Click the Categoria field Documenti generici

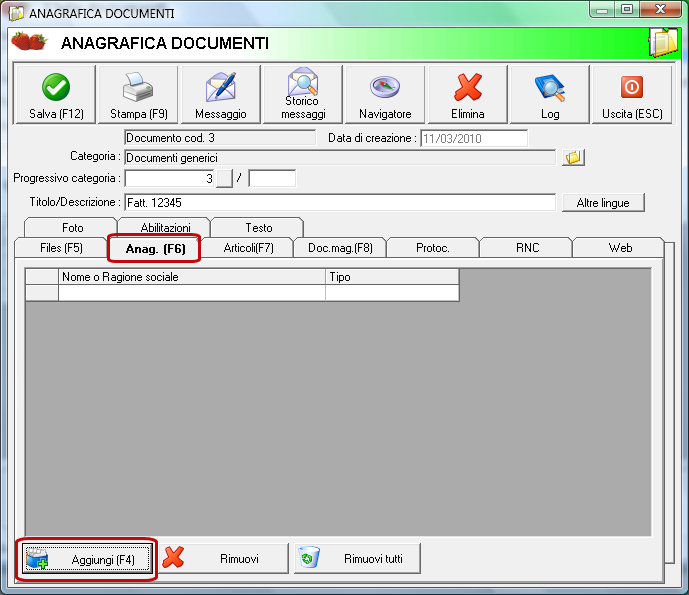tap(340, 157)
